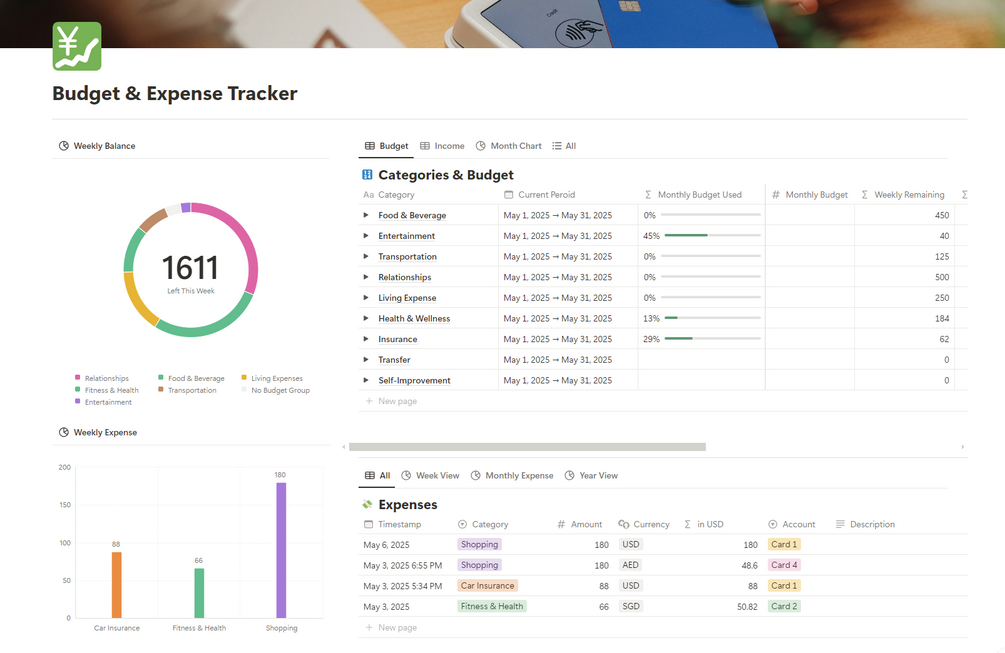Open the Entertainment category page
Image resolution: width=1005 pixels, height=653 pixels.
click(x=406, y=236)
